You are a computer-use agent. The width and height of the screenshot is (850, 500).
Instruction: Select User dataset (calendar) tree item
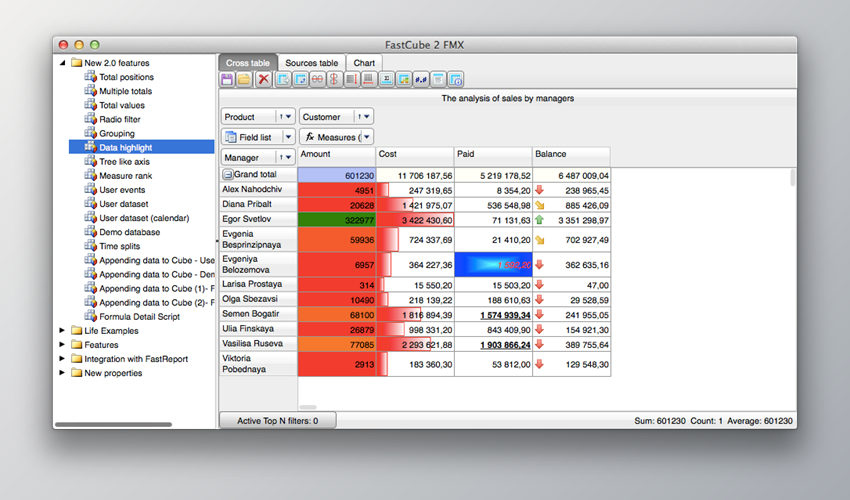pyautogui.click(x=144, y=217)
